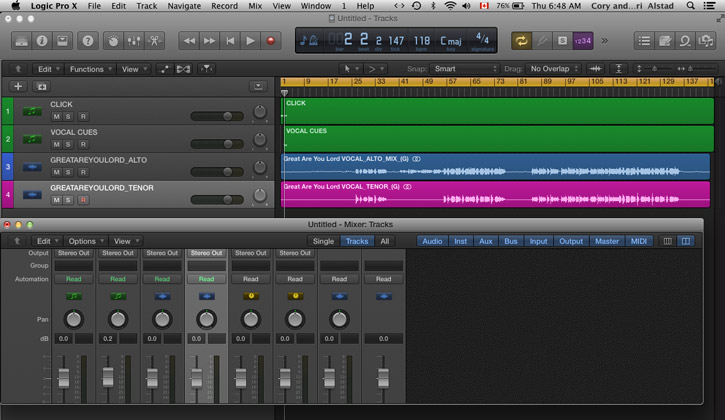The image size is (725, 420).
Task: Click the red Record button
Action: pos(270,41)
